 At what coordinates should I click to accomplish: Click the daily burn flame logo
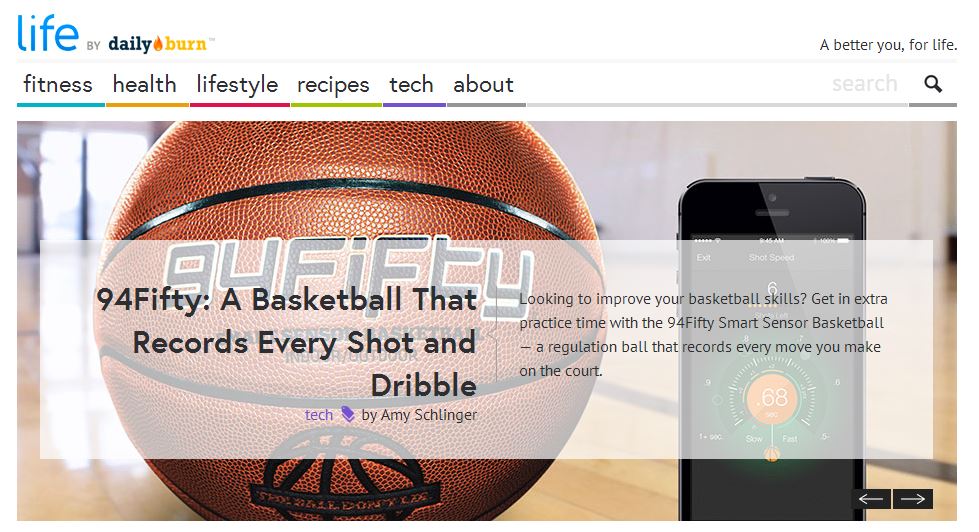157,44
